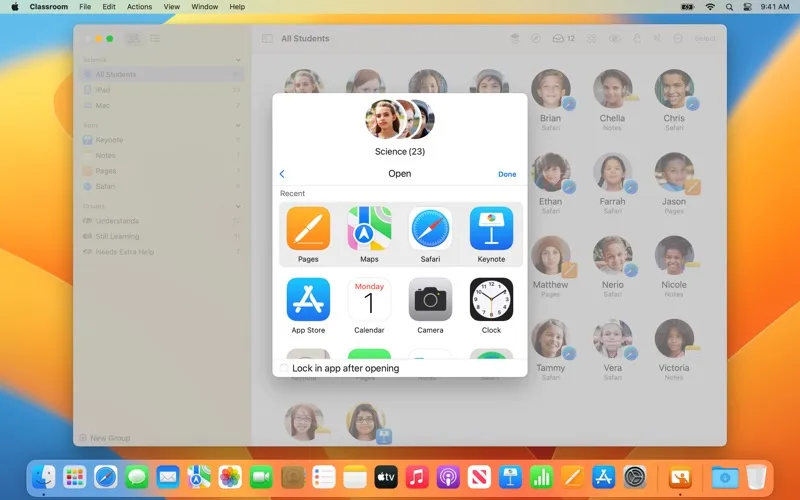Select the Understands group
Viewport: 800px width, 500px height.
click(162, 221)
